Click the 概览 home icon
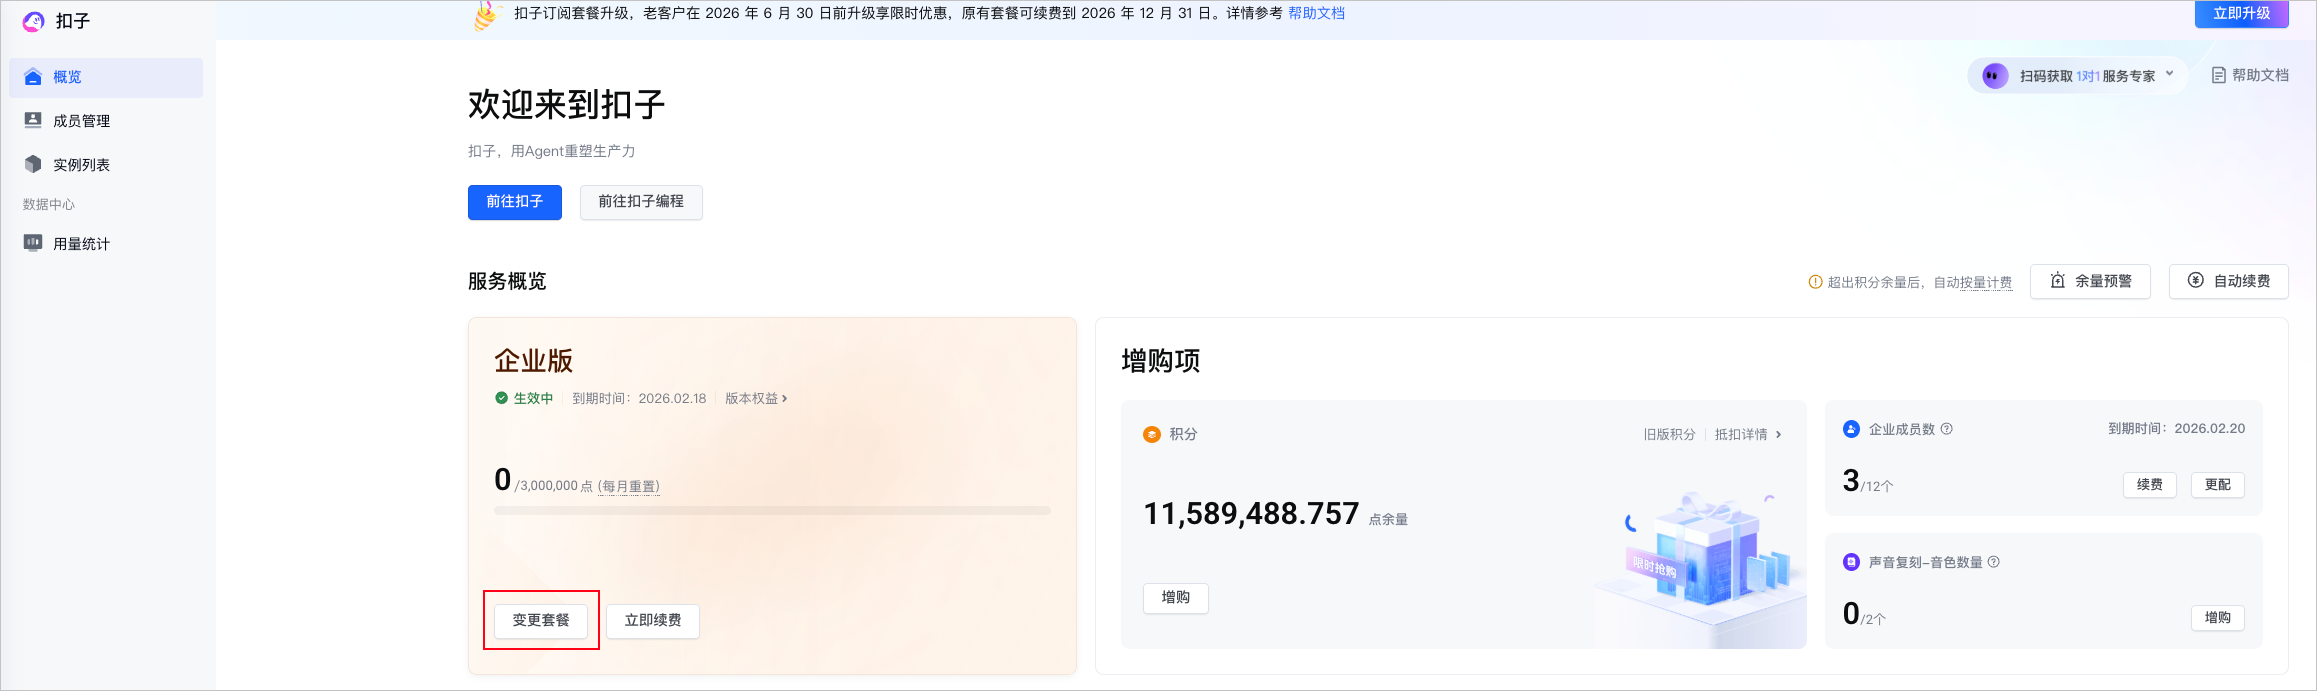 (x=33, y=77)
